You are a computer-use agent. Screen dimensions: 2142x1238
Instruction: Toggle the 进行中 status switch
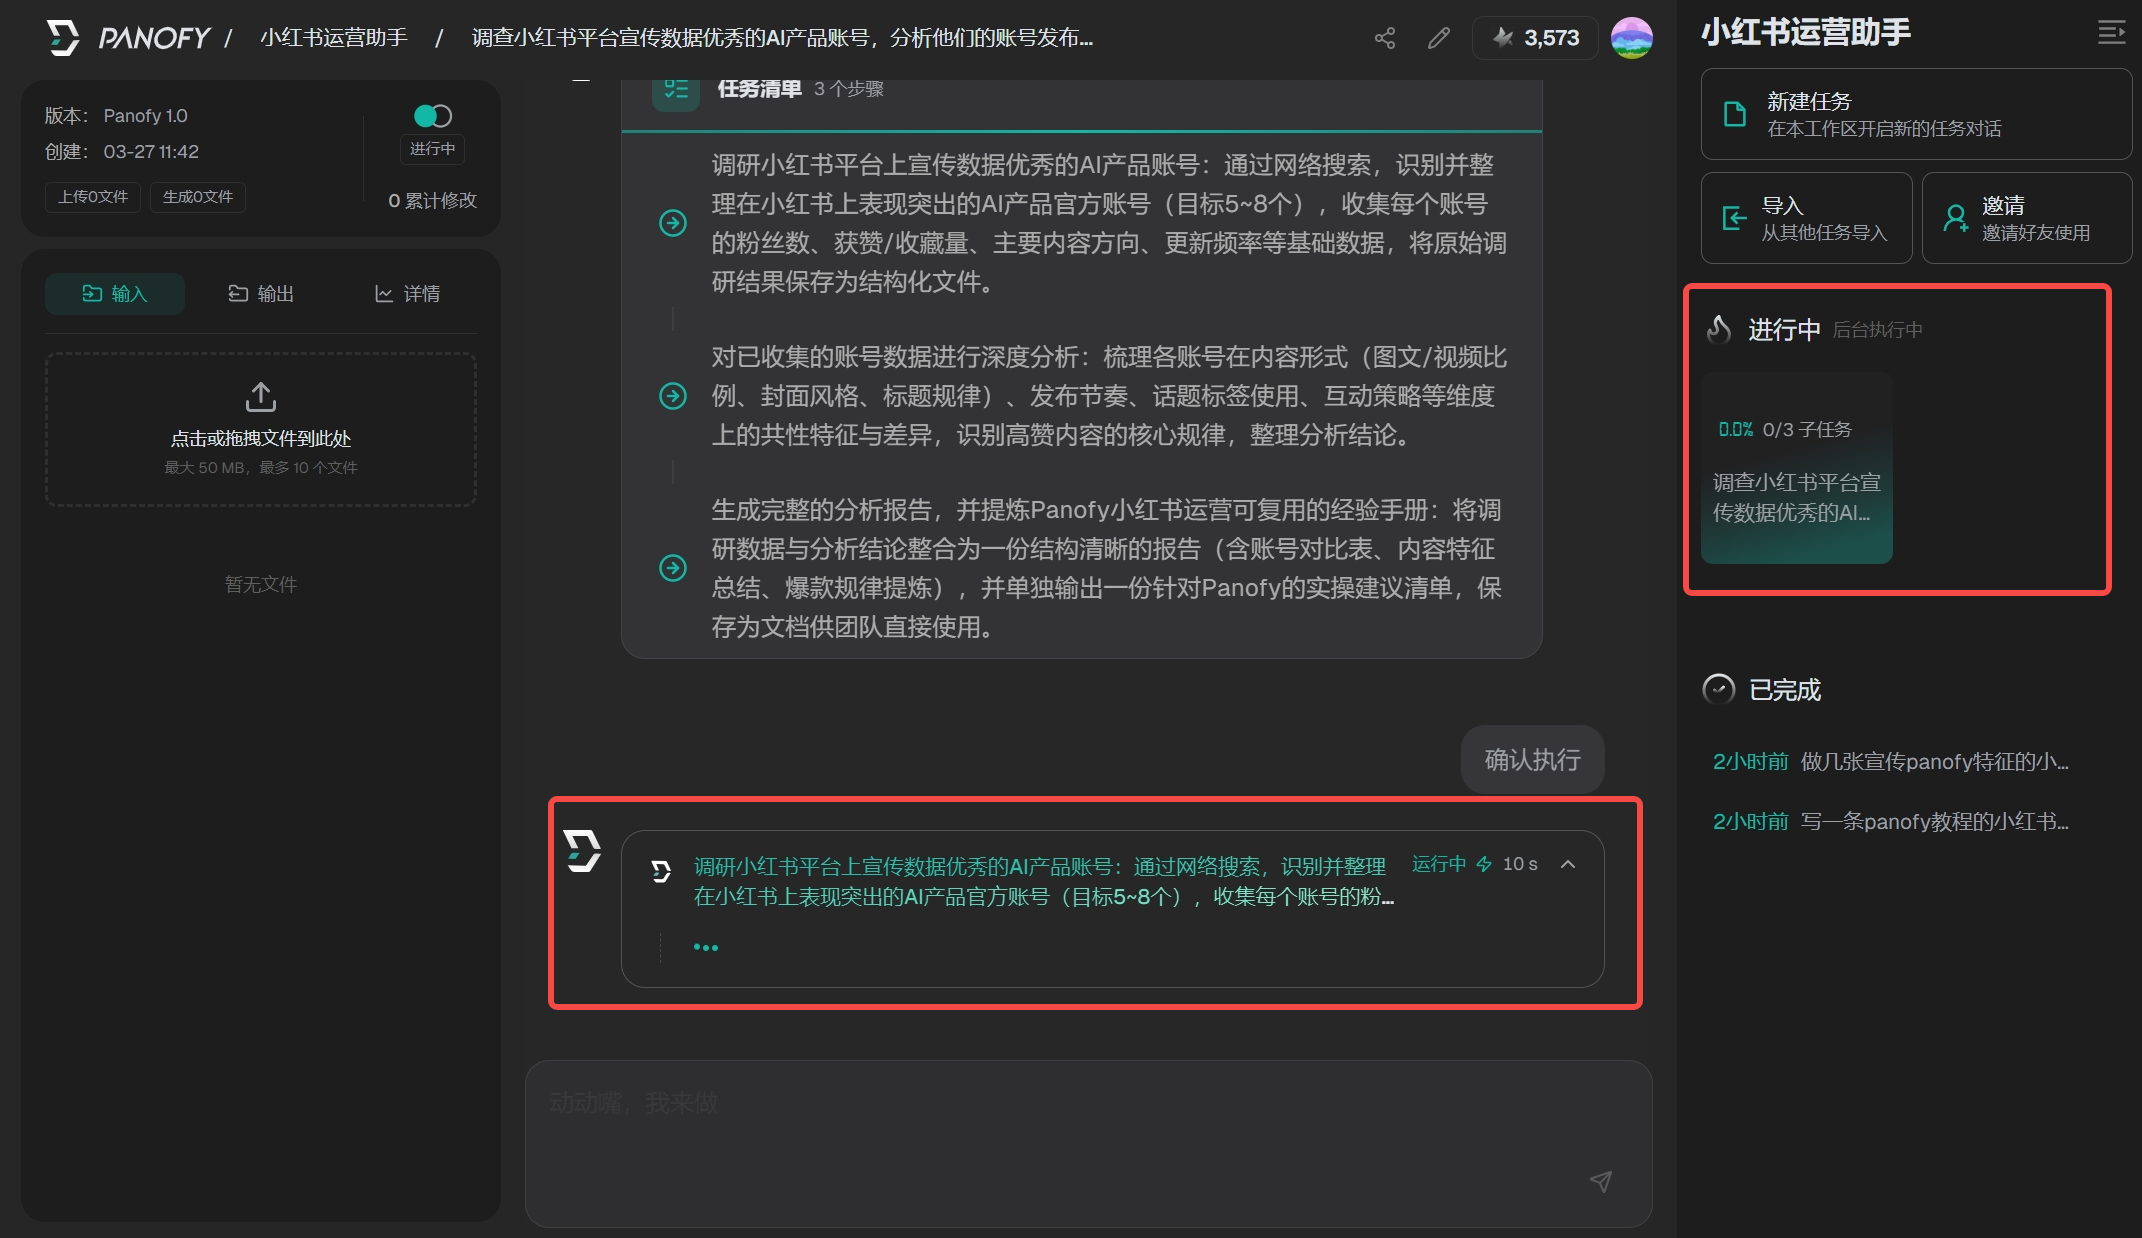click(x=433, y=116)
